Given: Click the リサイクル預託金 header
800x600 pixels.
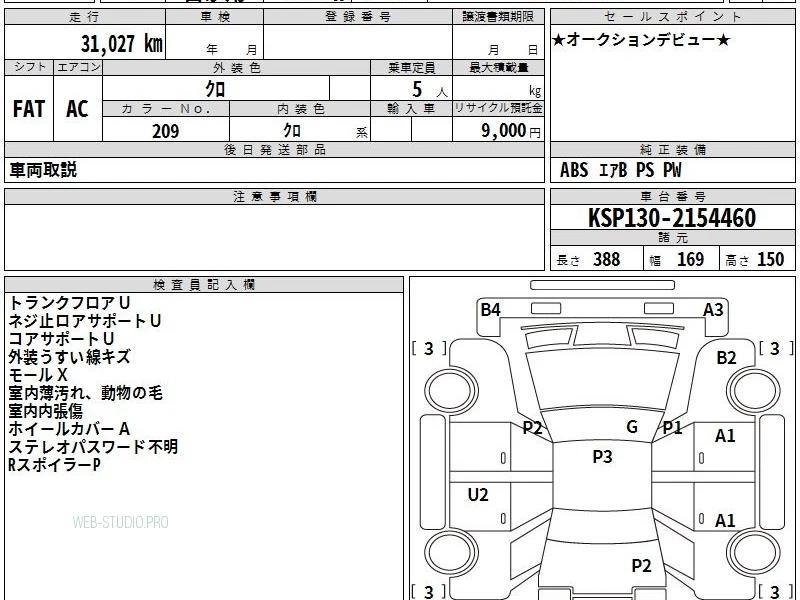Looking at the screenshot, I should (x=498, y=108).
